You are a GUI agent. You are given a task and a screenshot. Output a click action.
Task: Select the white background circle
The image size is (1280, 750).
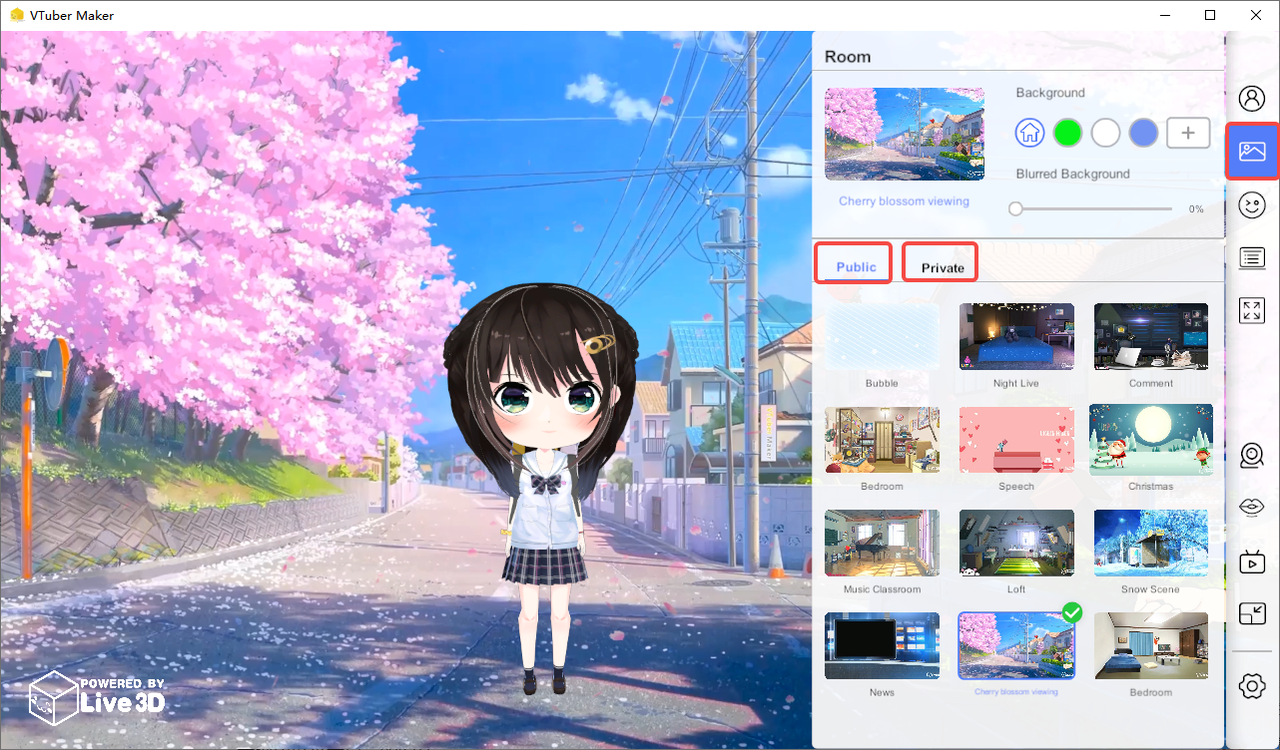coord(1105,132)
